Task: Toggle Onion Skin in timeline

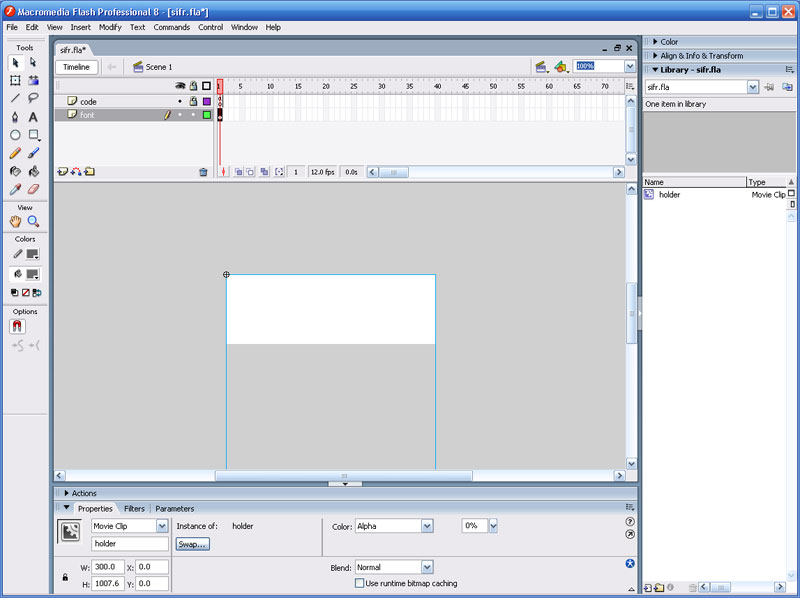Action: click(x=238, y=172)
